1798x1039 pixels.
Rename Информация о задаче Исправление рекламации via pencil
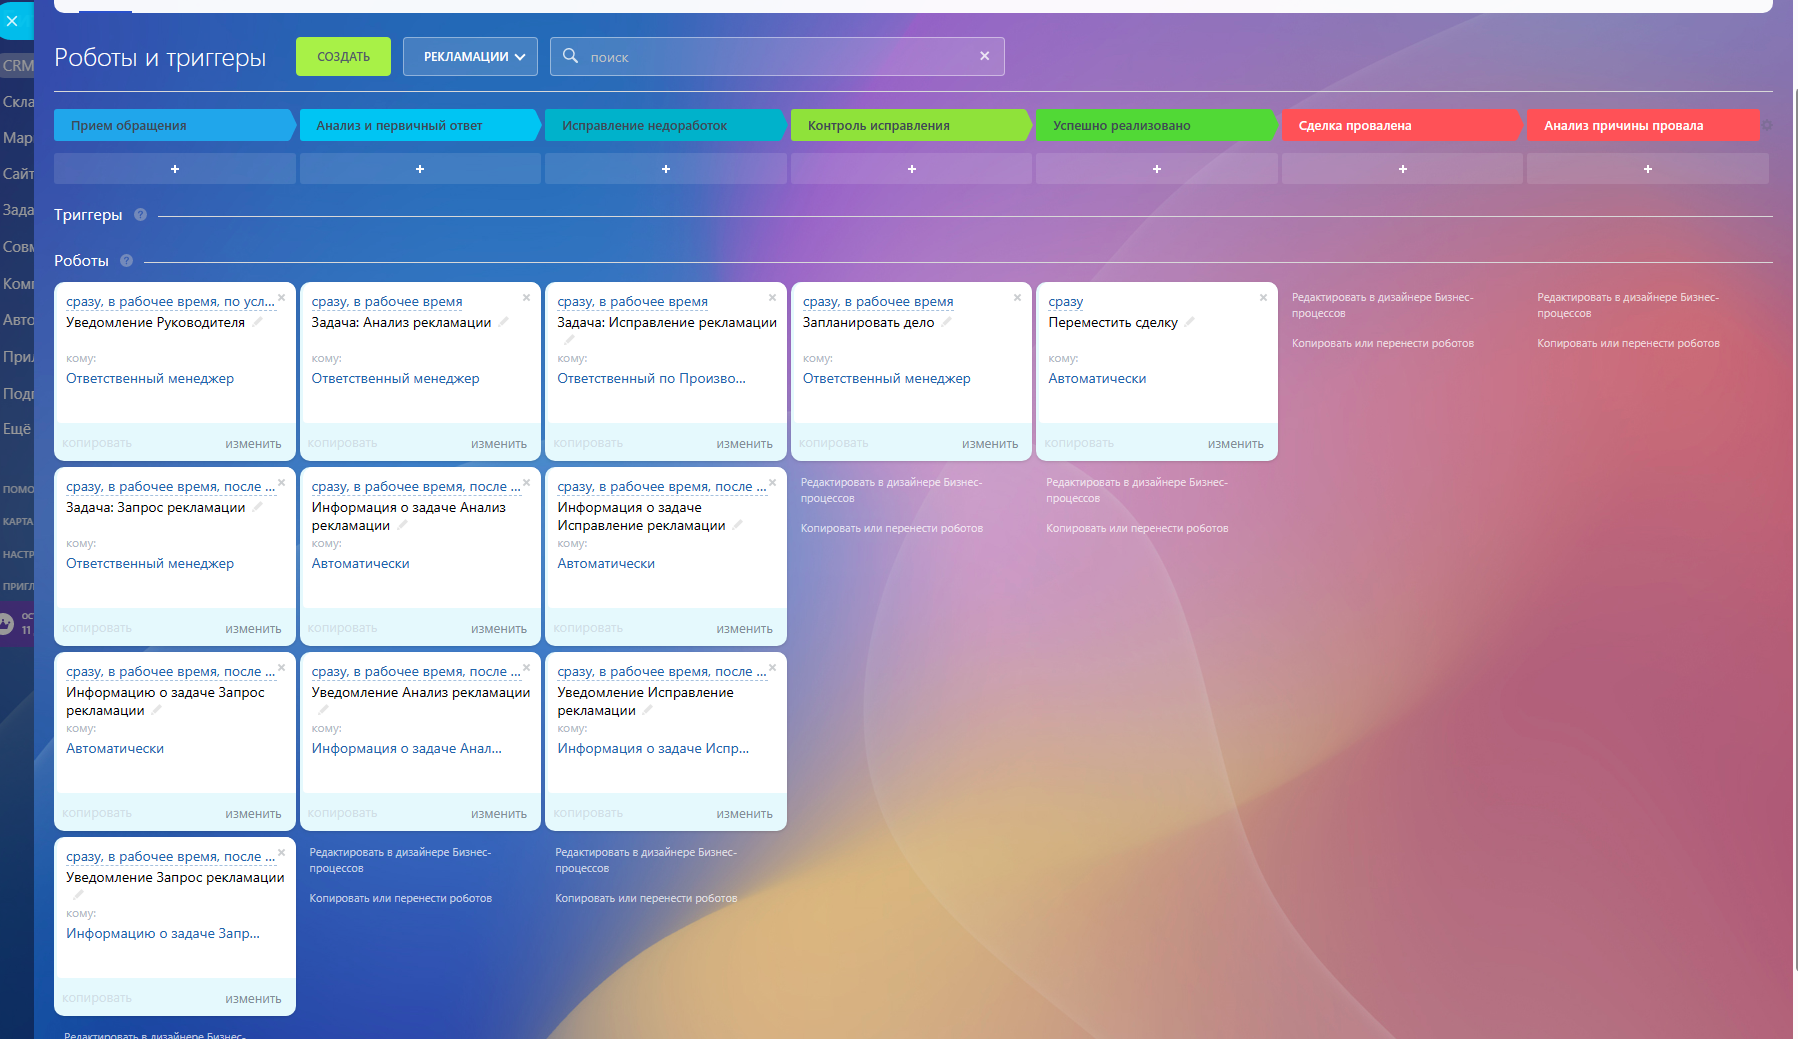[738, 525]
